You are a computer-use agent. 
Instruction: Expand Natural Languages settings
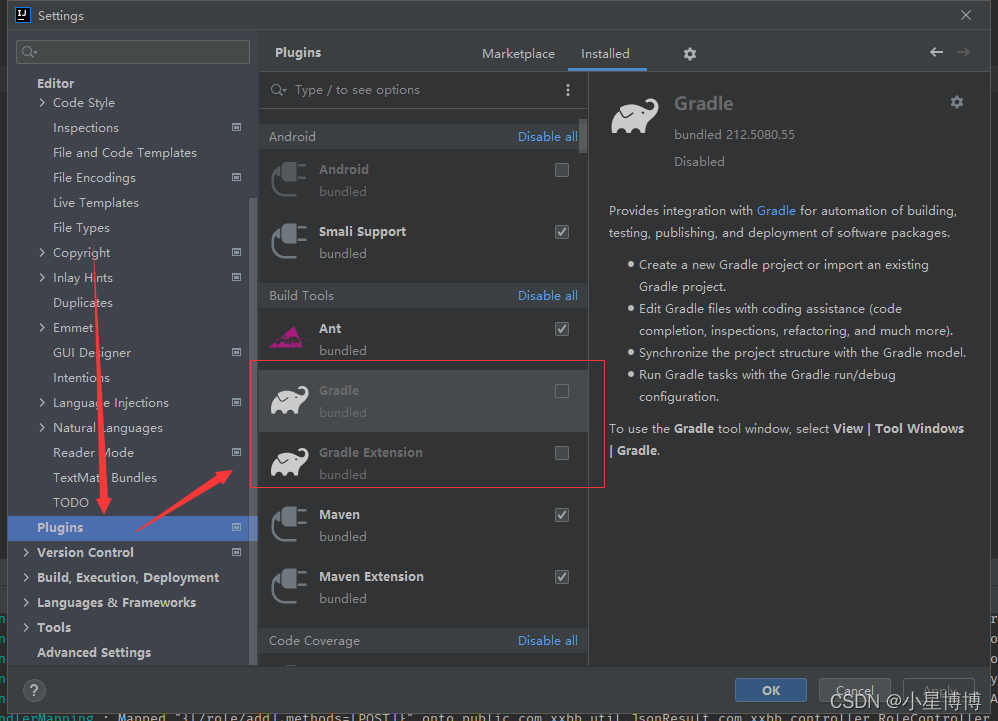pyautogui.click(x=42, y=427)
